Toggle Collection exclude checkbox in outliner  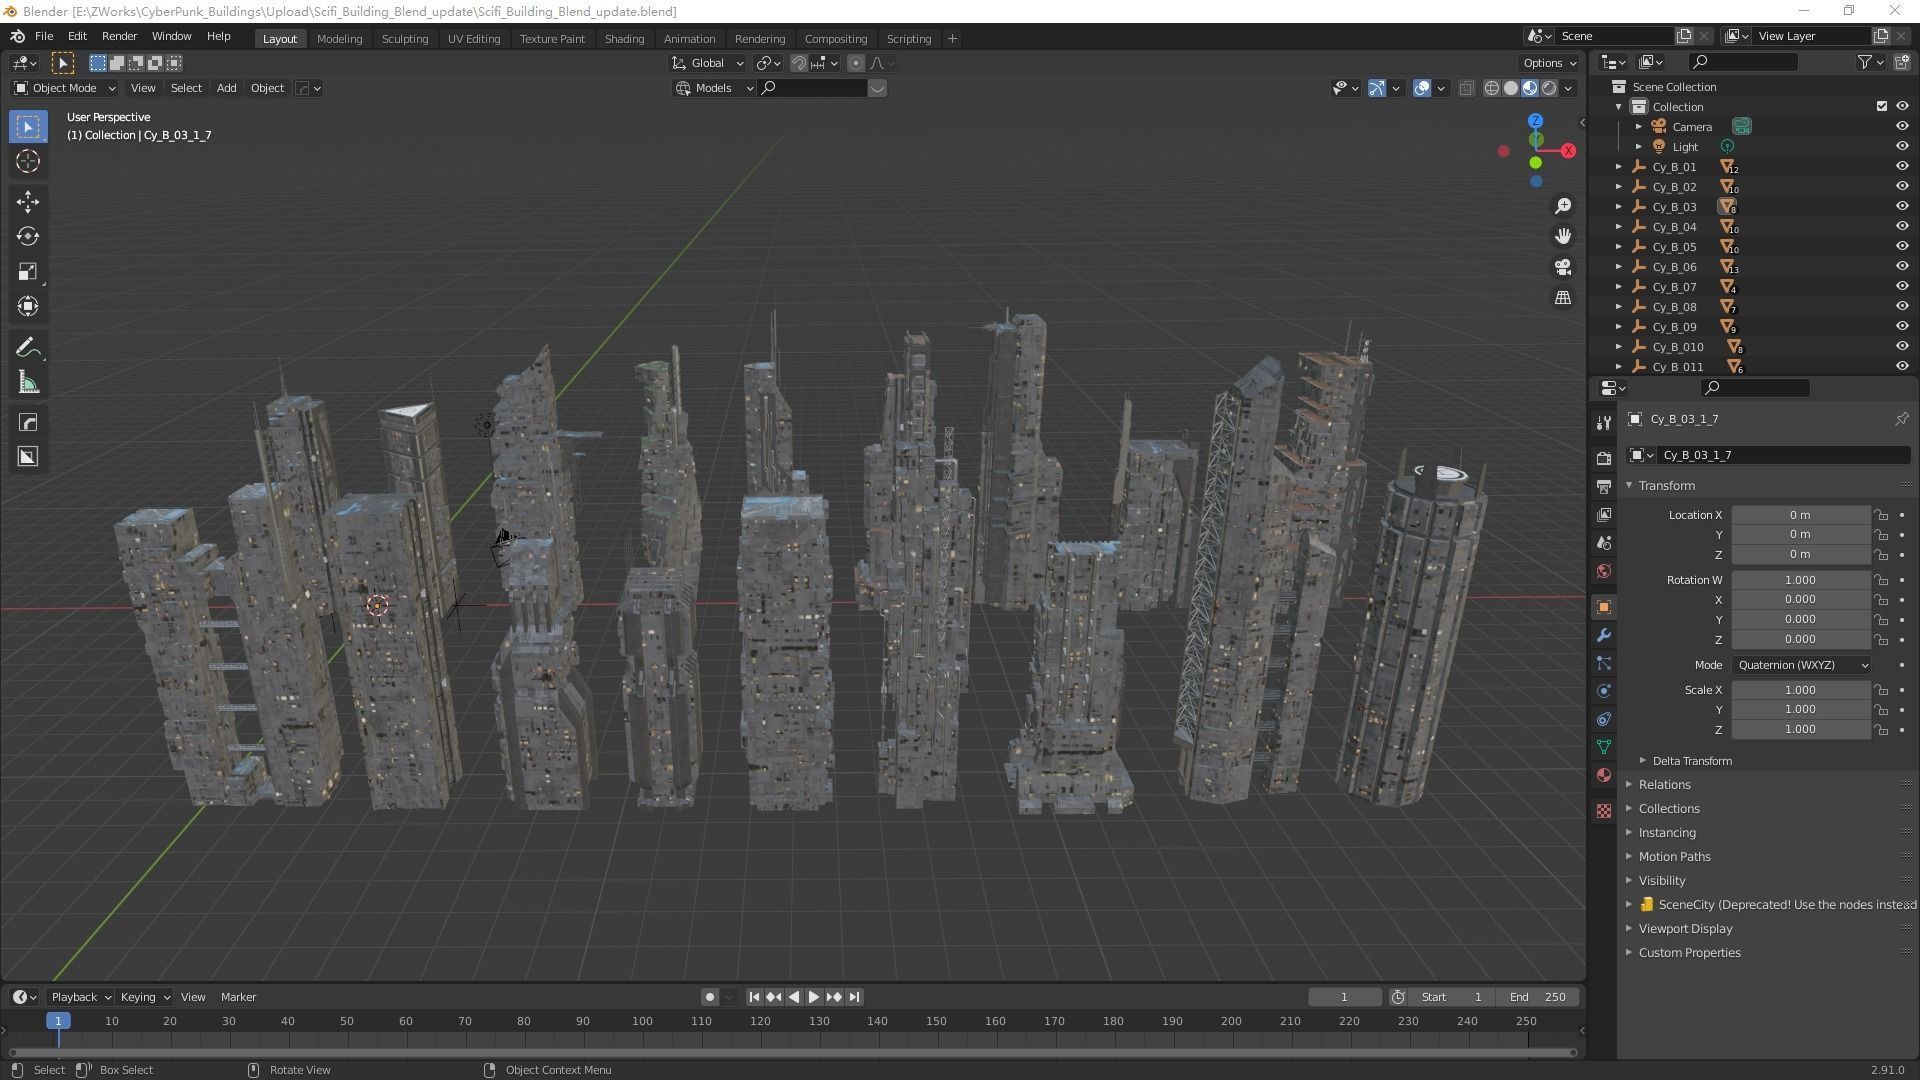pyautogui.click(x=1882, y=107)
